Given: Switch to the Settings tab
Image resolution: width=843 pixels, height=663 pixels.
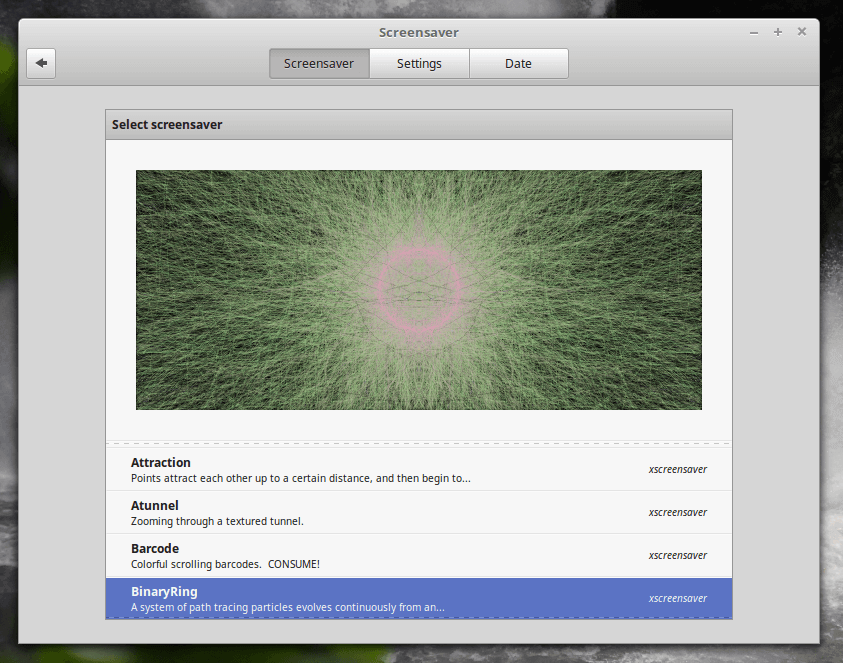Looking at the screenshot, I should pos(419,63).
